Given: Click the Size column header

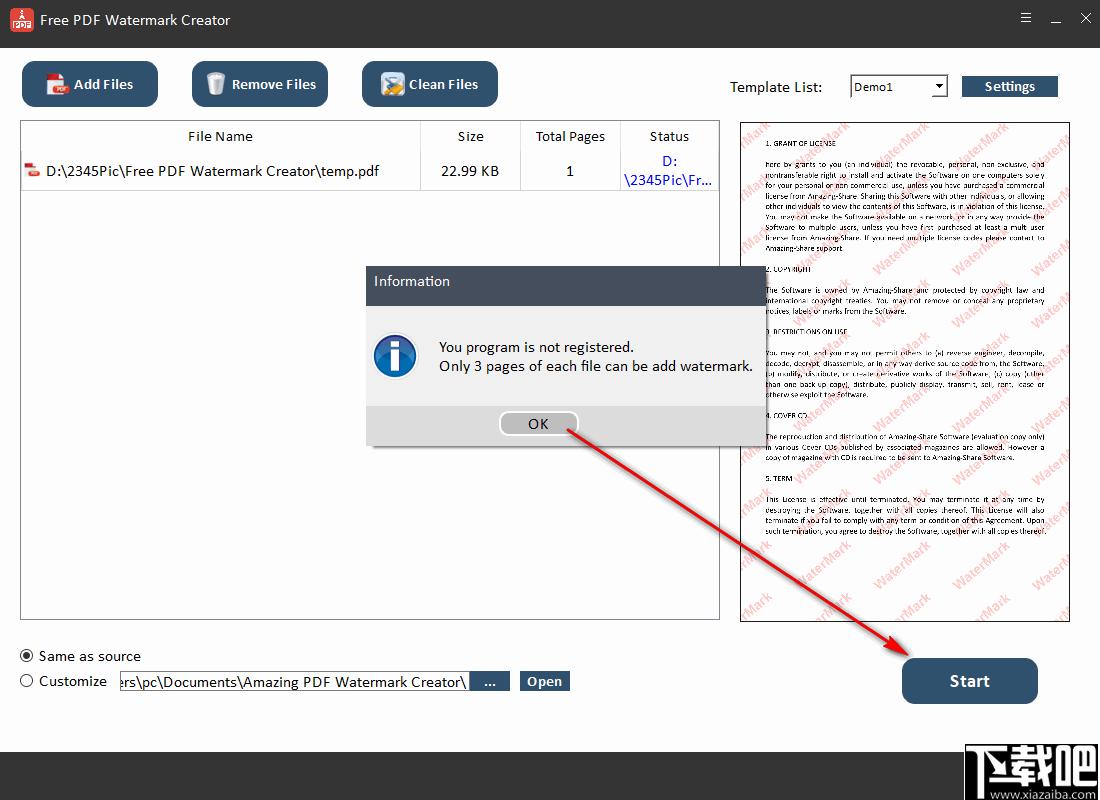Looking at the screenshot, I should [470, 136].
